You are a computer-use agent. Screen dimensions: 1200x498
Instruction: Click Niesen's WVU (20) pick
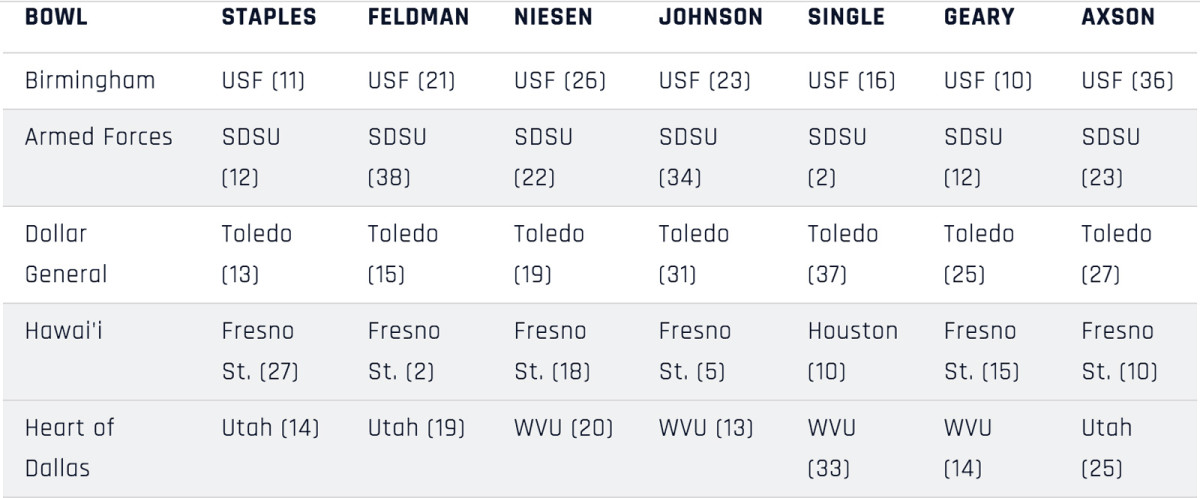click(563, 428)
